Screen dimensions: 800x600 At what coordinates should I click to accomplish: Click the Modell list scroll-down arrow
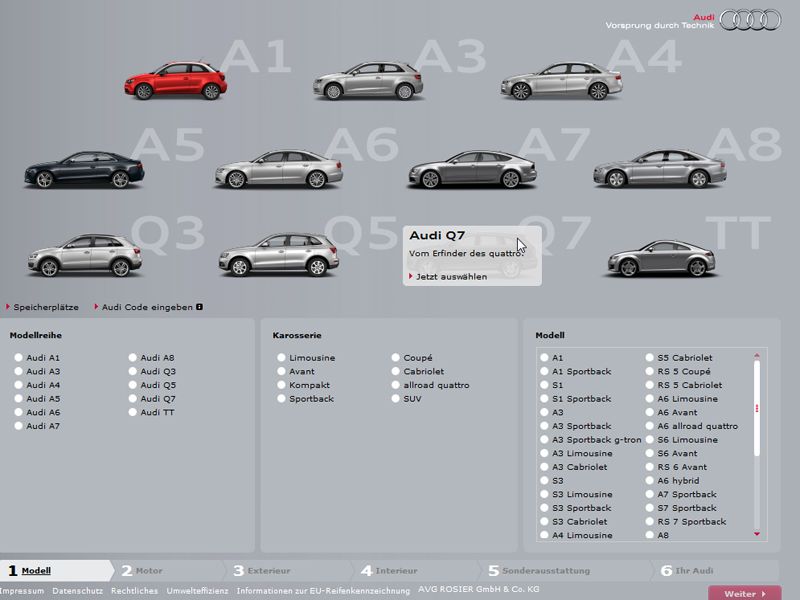point(757,534)
